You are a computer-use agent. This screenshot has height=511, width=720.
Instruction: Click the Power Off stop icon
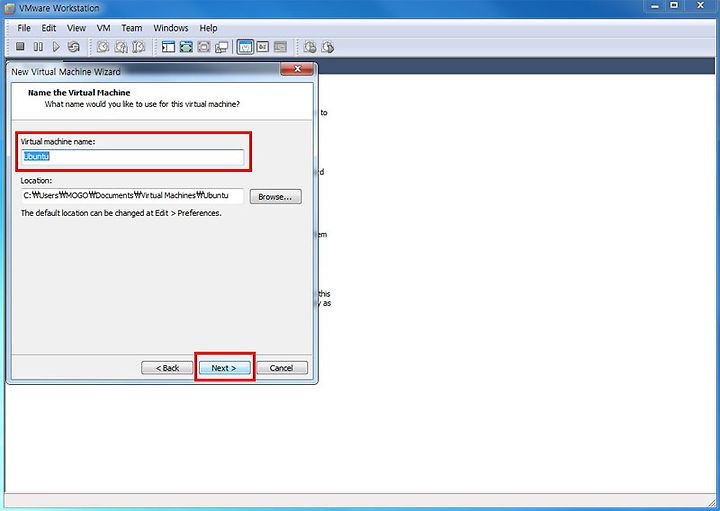20,46
